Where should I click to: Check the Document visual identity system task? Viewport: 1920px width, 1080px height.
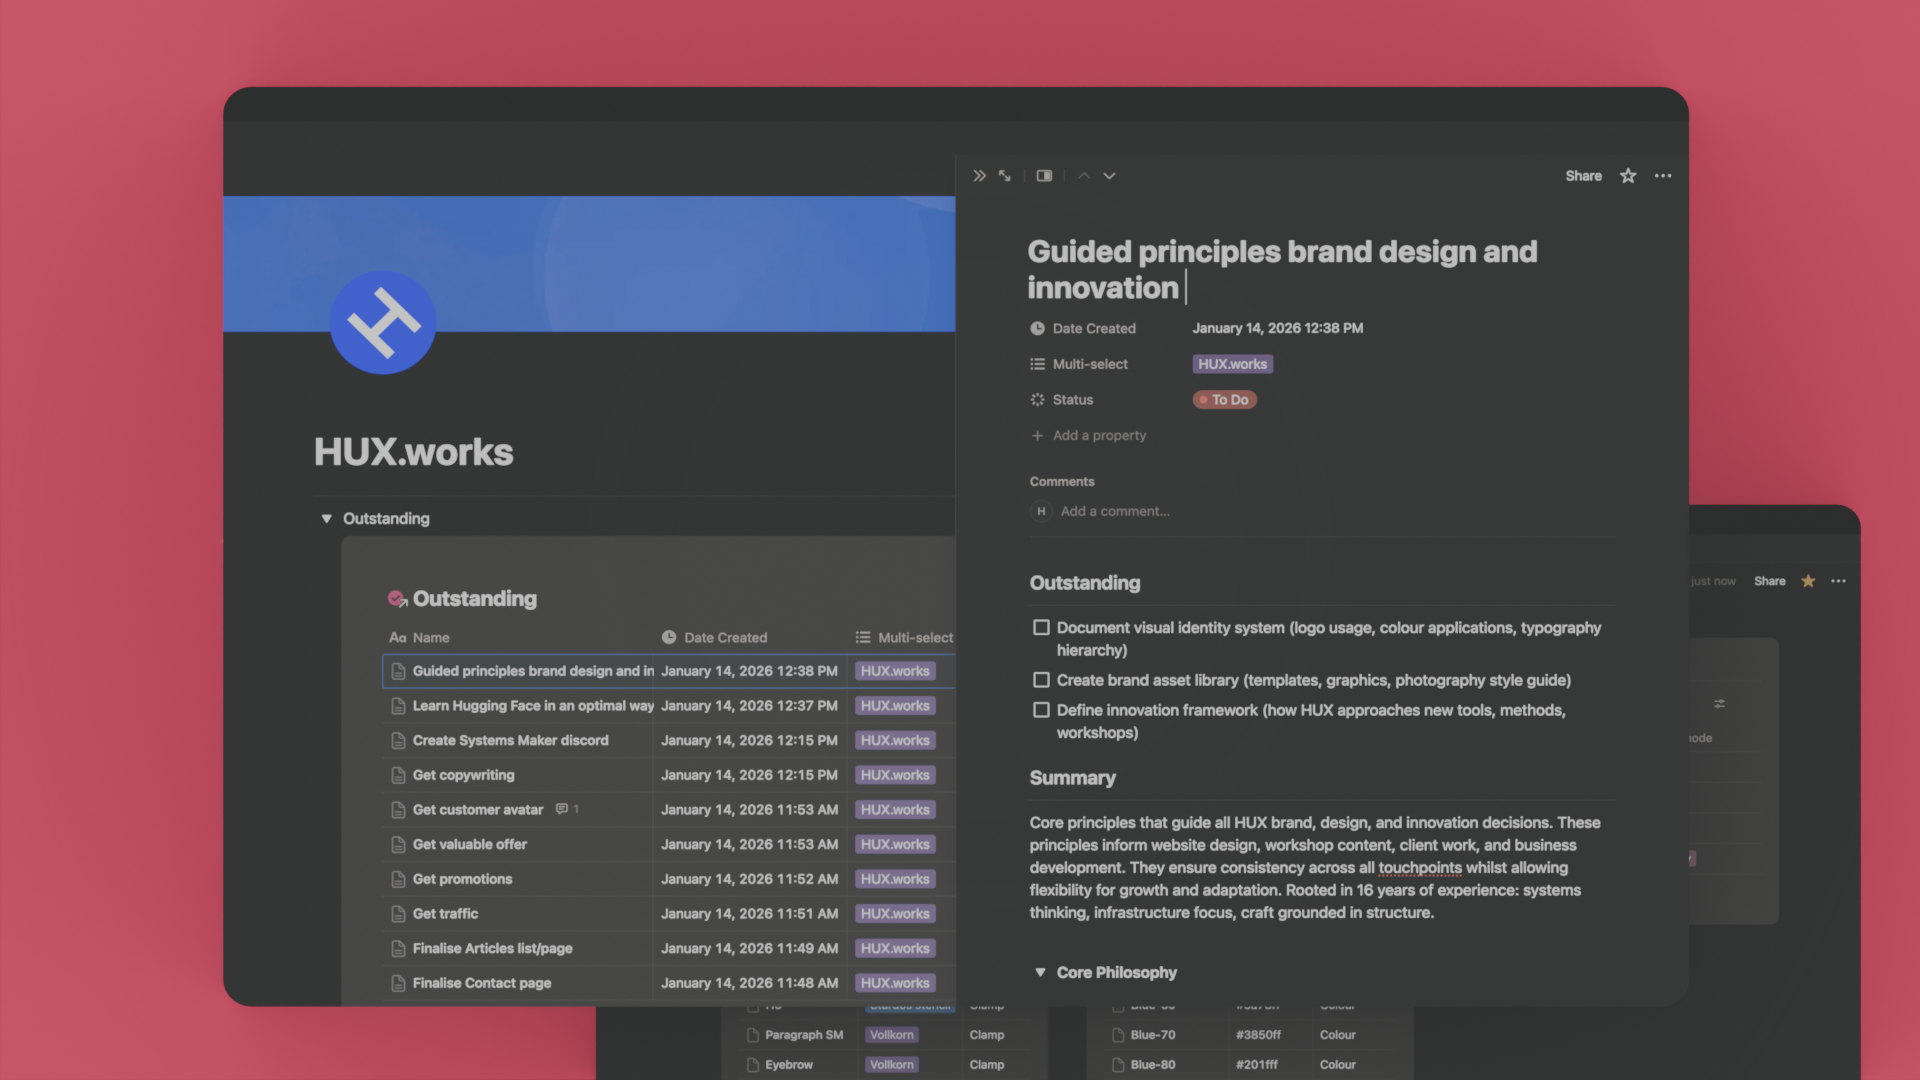[1041, 627]
